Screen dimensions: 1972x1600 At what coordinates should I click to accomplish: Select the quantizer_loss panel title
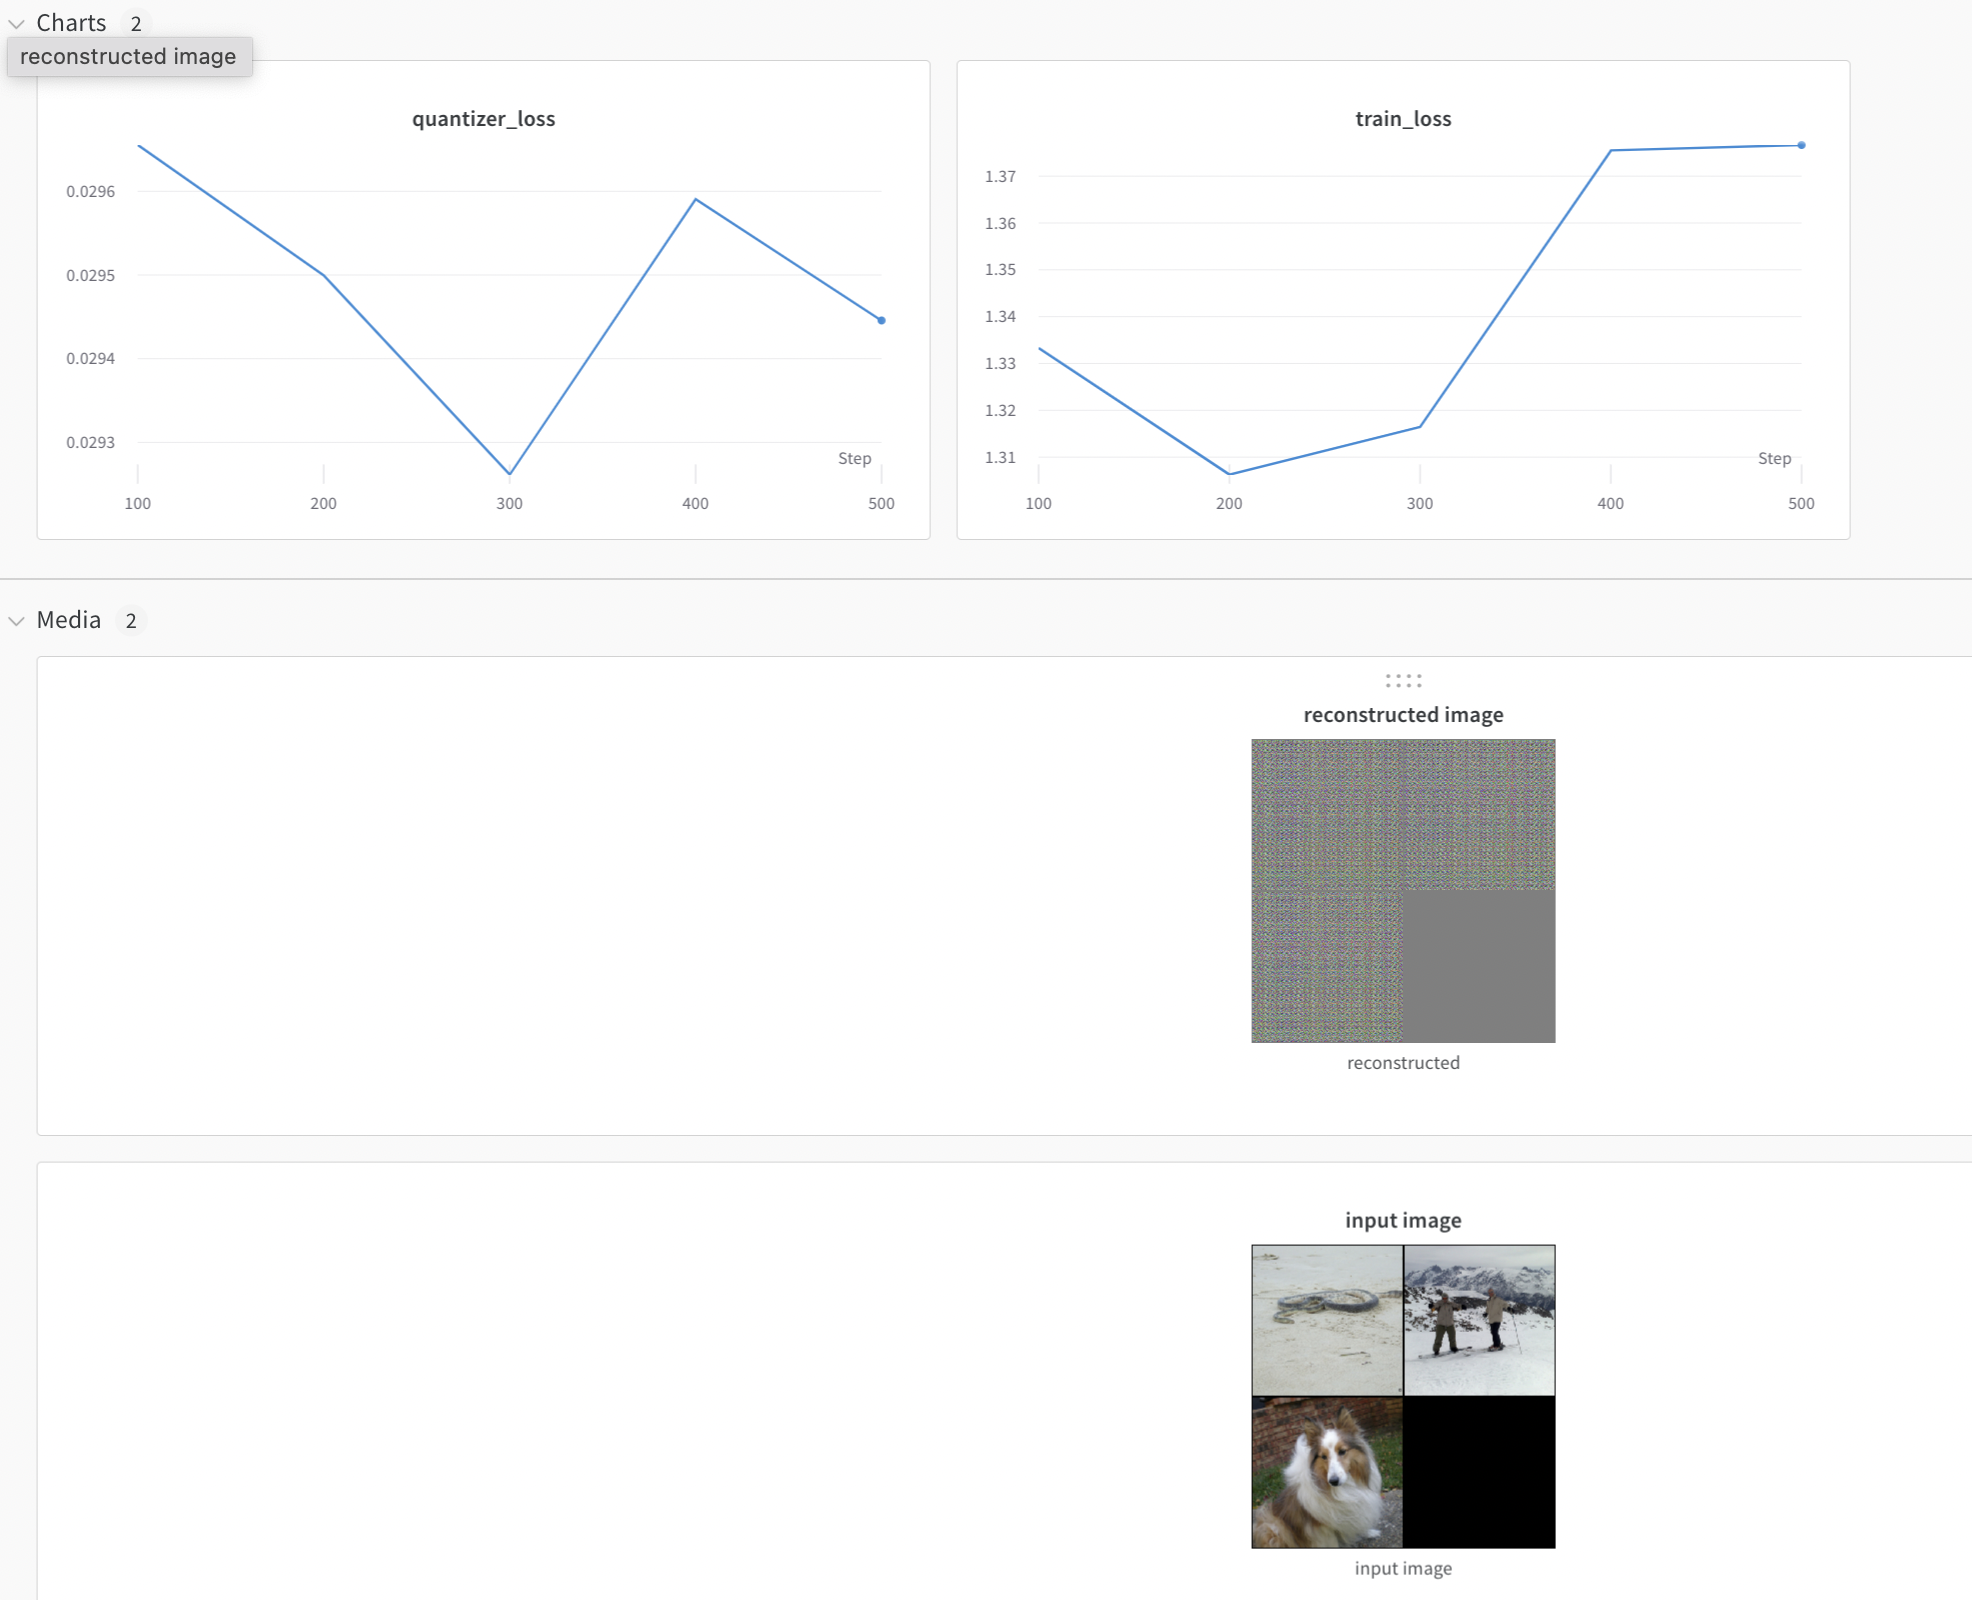[484, 118]
